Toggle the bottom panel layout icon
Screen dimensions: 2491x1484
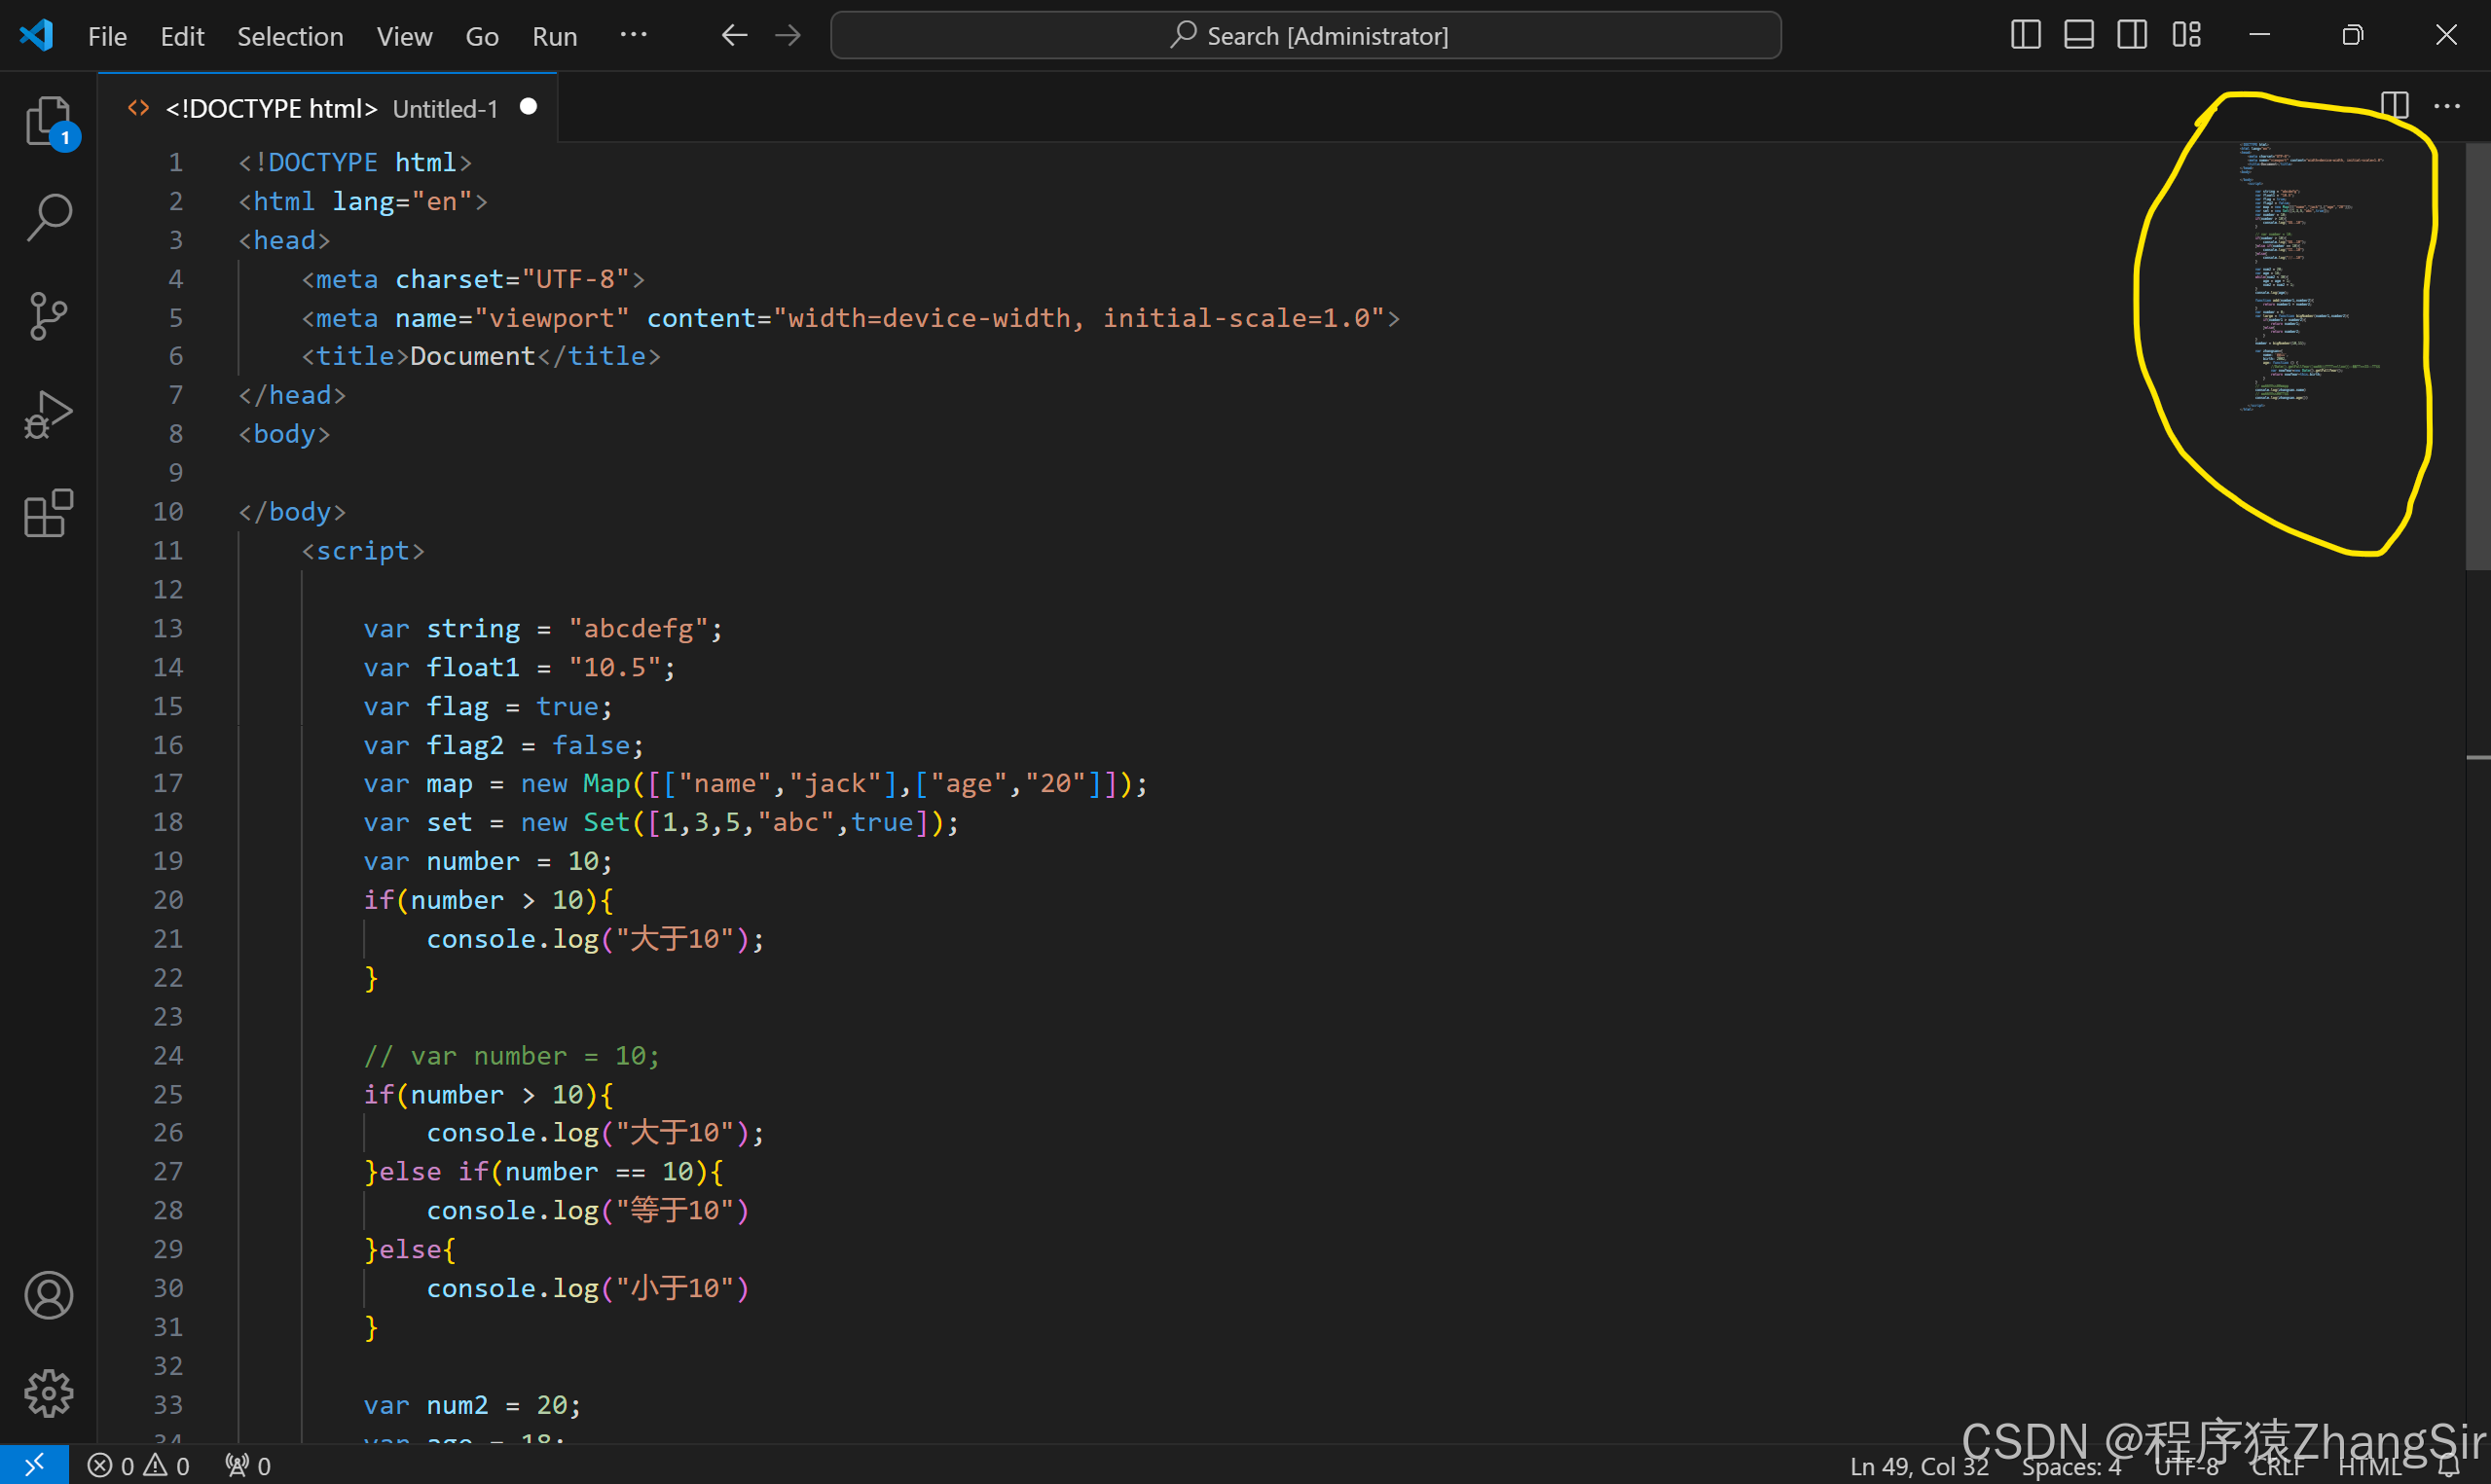tap(2078, 35)
